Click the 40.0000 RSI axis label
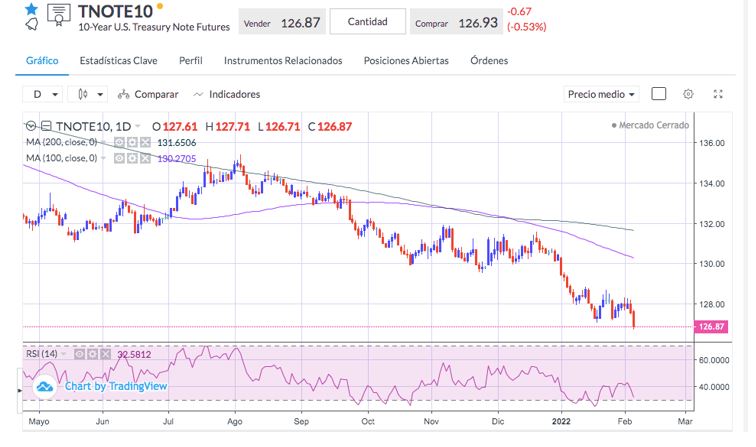Screen dimensions: 756x447 pyautogui.click(x=714, y=387)
